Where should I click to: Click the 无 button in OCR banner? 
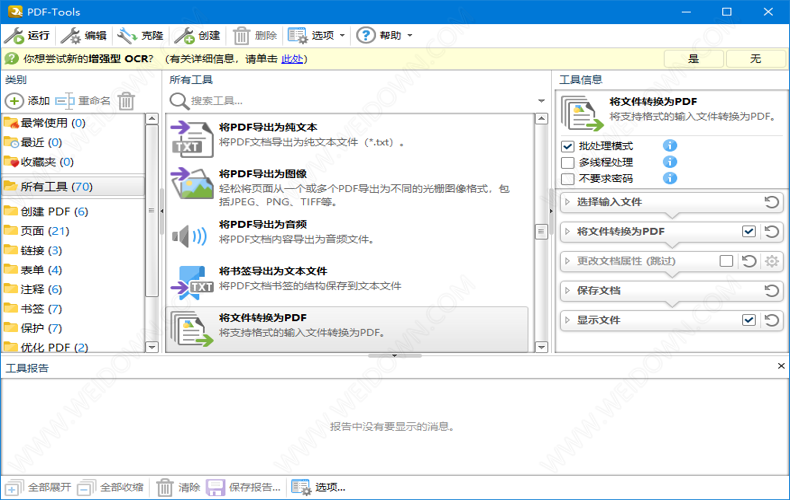[x=755, y=58]
